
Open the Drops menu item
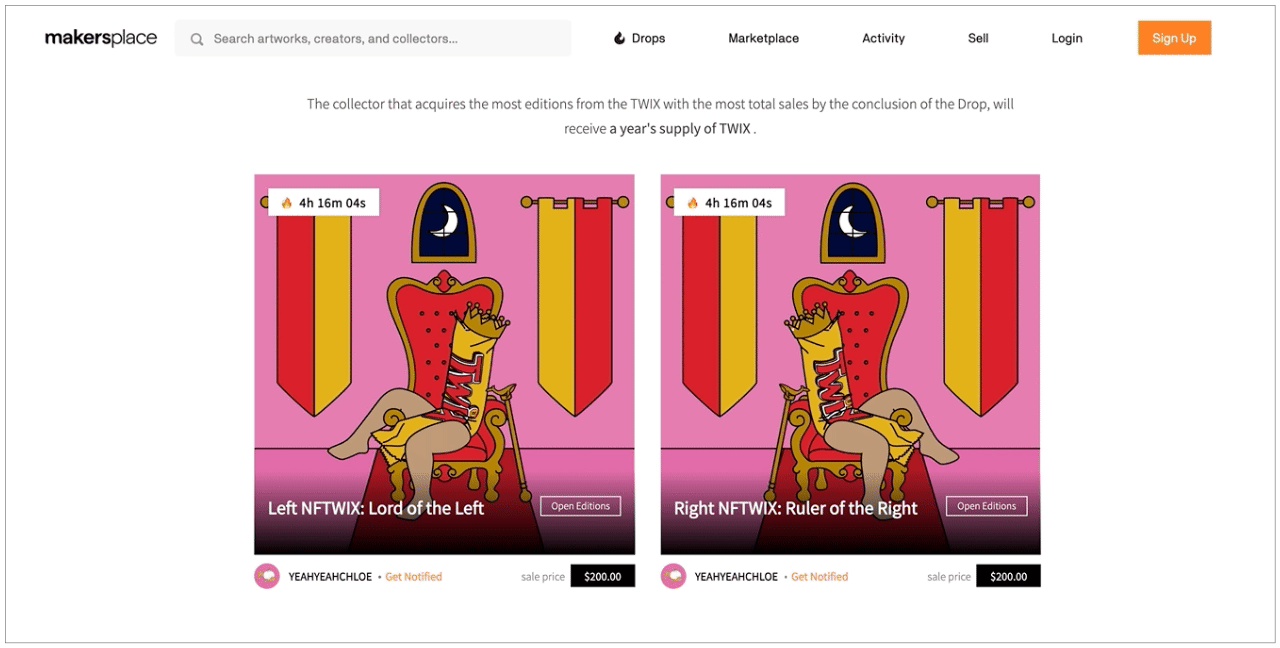(639, 38)
